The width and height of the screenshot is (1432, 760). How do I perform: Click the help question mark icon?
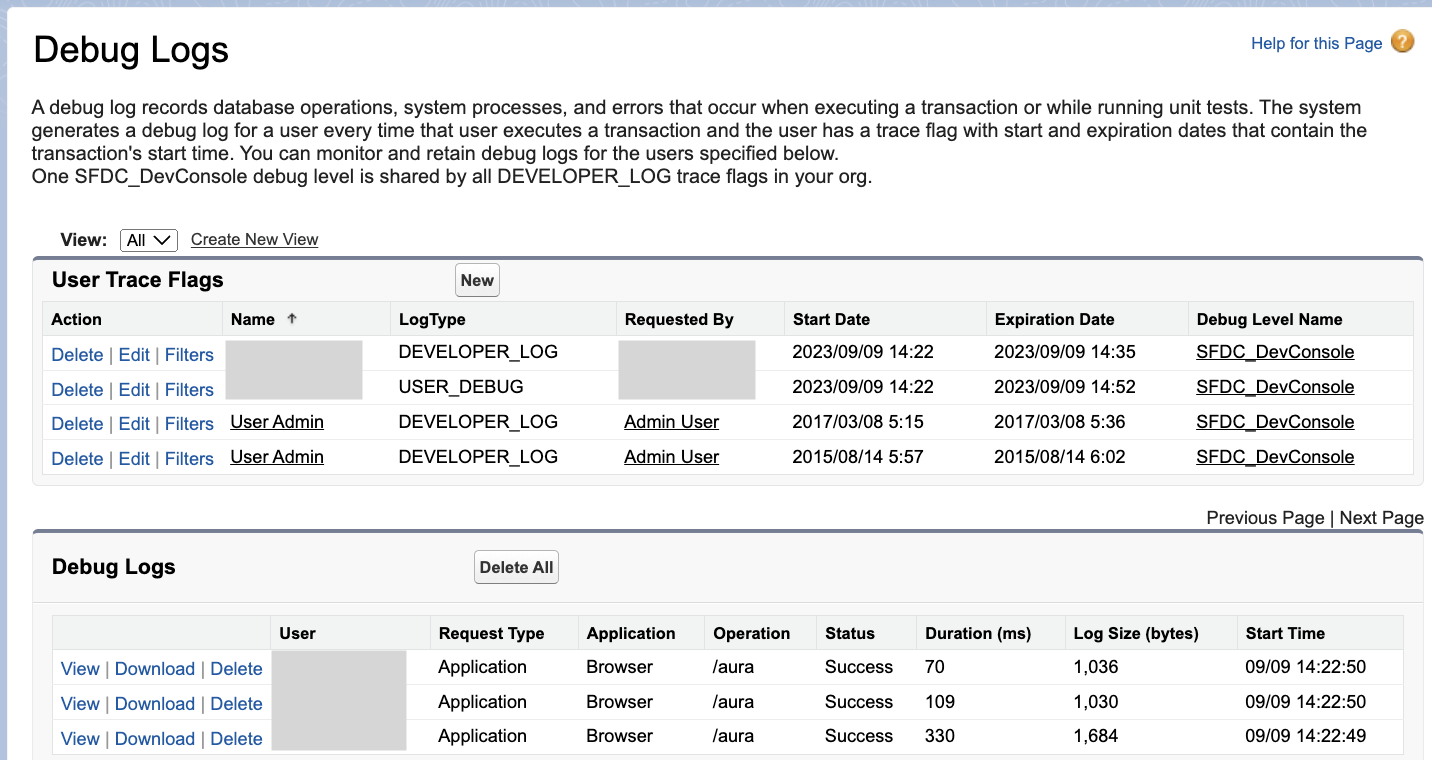[1403, 42]
